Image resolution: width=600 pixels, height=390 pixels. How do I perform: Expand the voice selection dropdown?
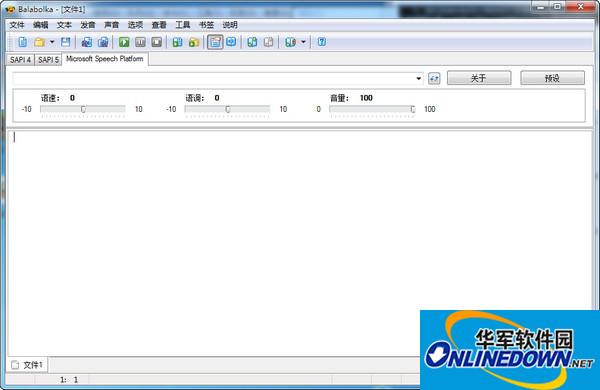418,78
